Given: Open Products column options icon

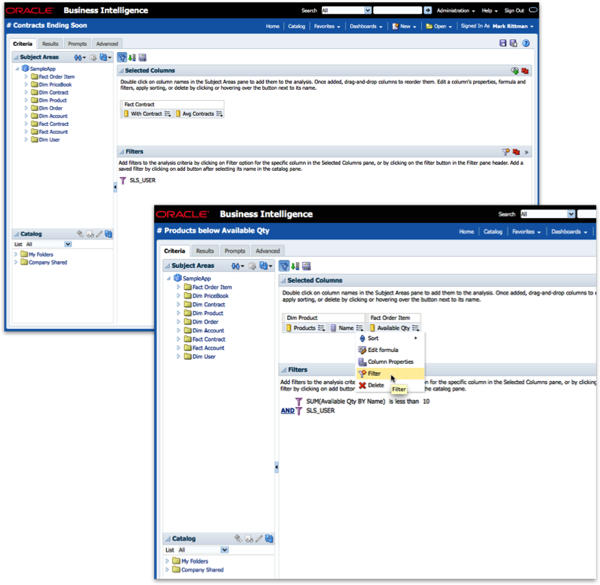Looking at the screenshot, I should [x=321, y=328].
